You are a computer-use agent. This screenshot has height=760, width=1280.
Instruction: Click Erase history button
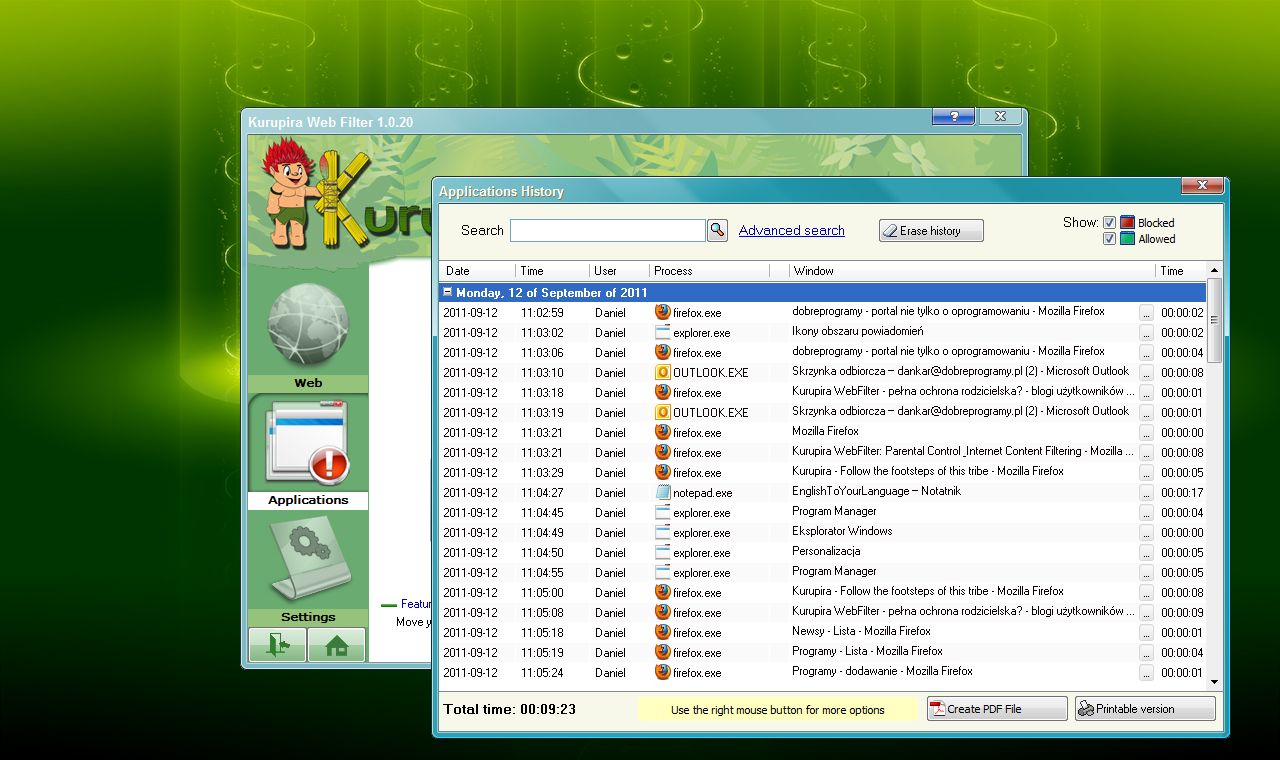pos(931,231)
